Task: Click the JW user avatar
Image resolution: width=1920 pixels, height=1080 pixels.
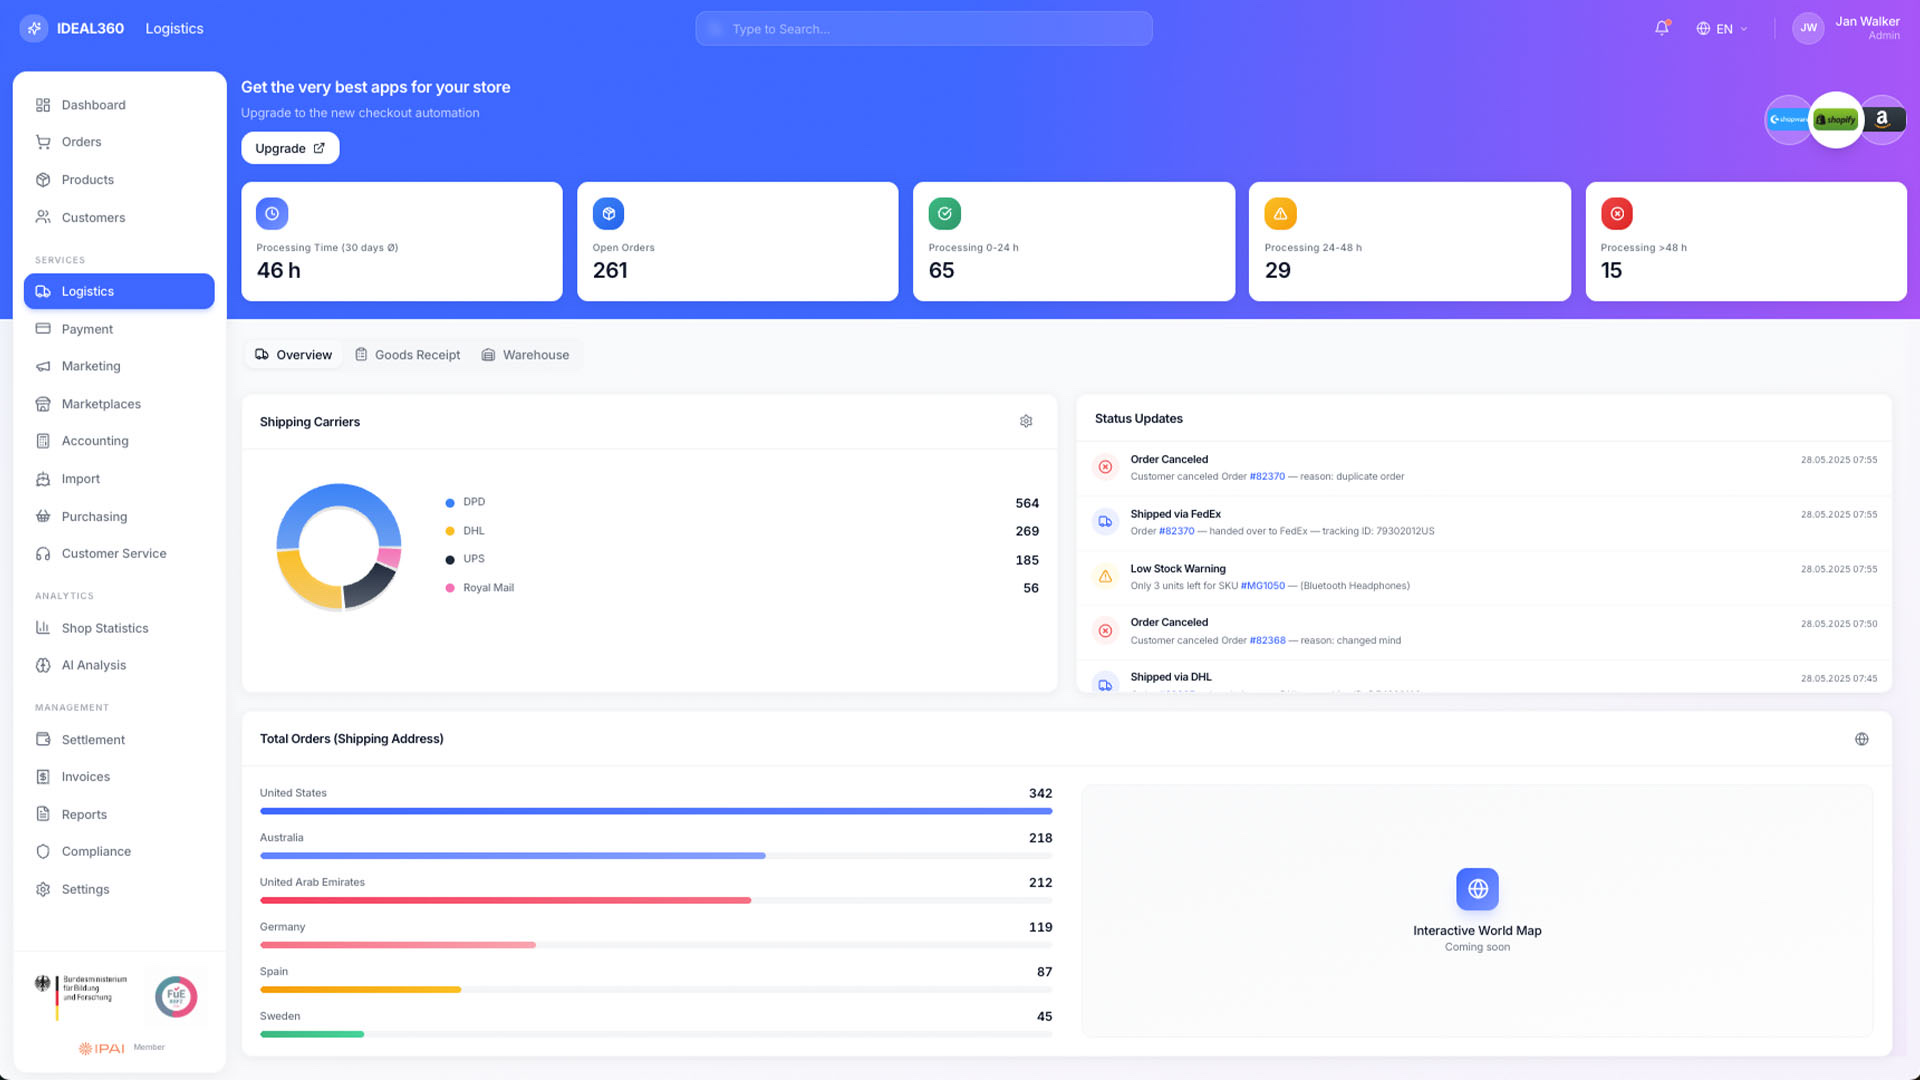Action: pos(1808,28)
